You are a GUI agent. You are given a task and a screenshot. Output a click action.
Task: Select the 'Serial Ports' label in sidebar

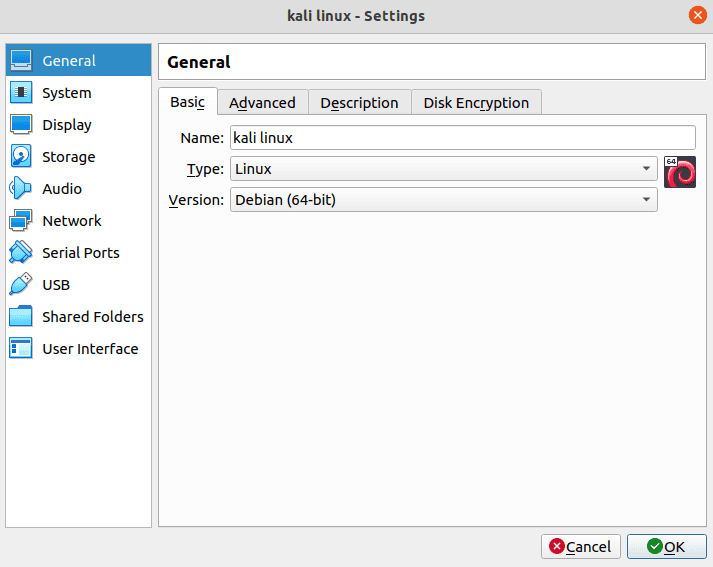pos(81,253)
